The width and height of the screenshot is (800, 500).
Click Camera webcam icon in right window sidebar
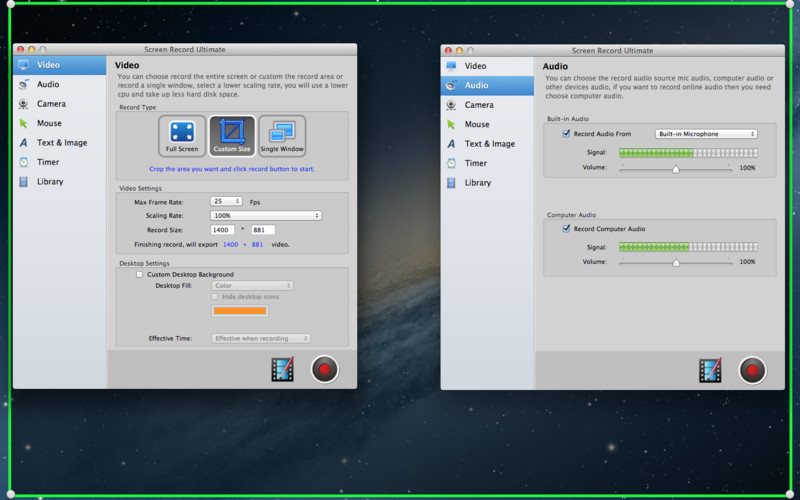pos(451,105)
